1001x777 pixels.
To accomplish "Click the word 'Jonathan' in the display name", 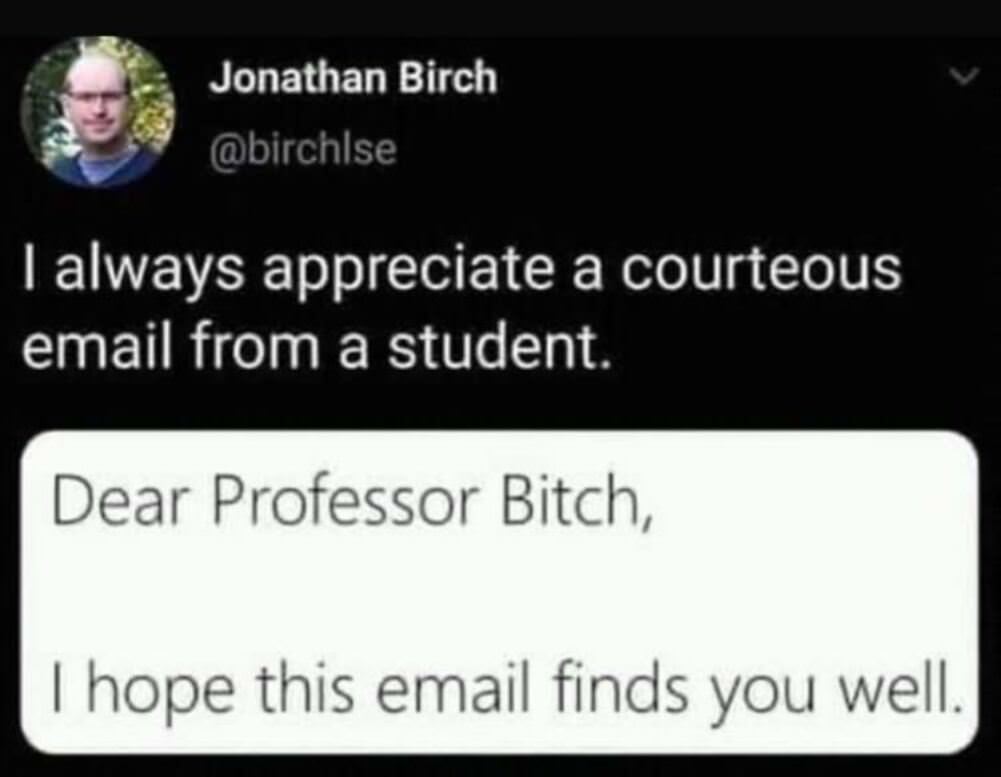I will (299, 78).
